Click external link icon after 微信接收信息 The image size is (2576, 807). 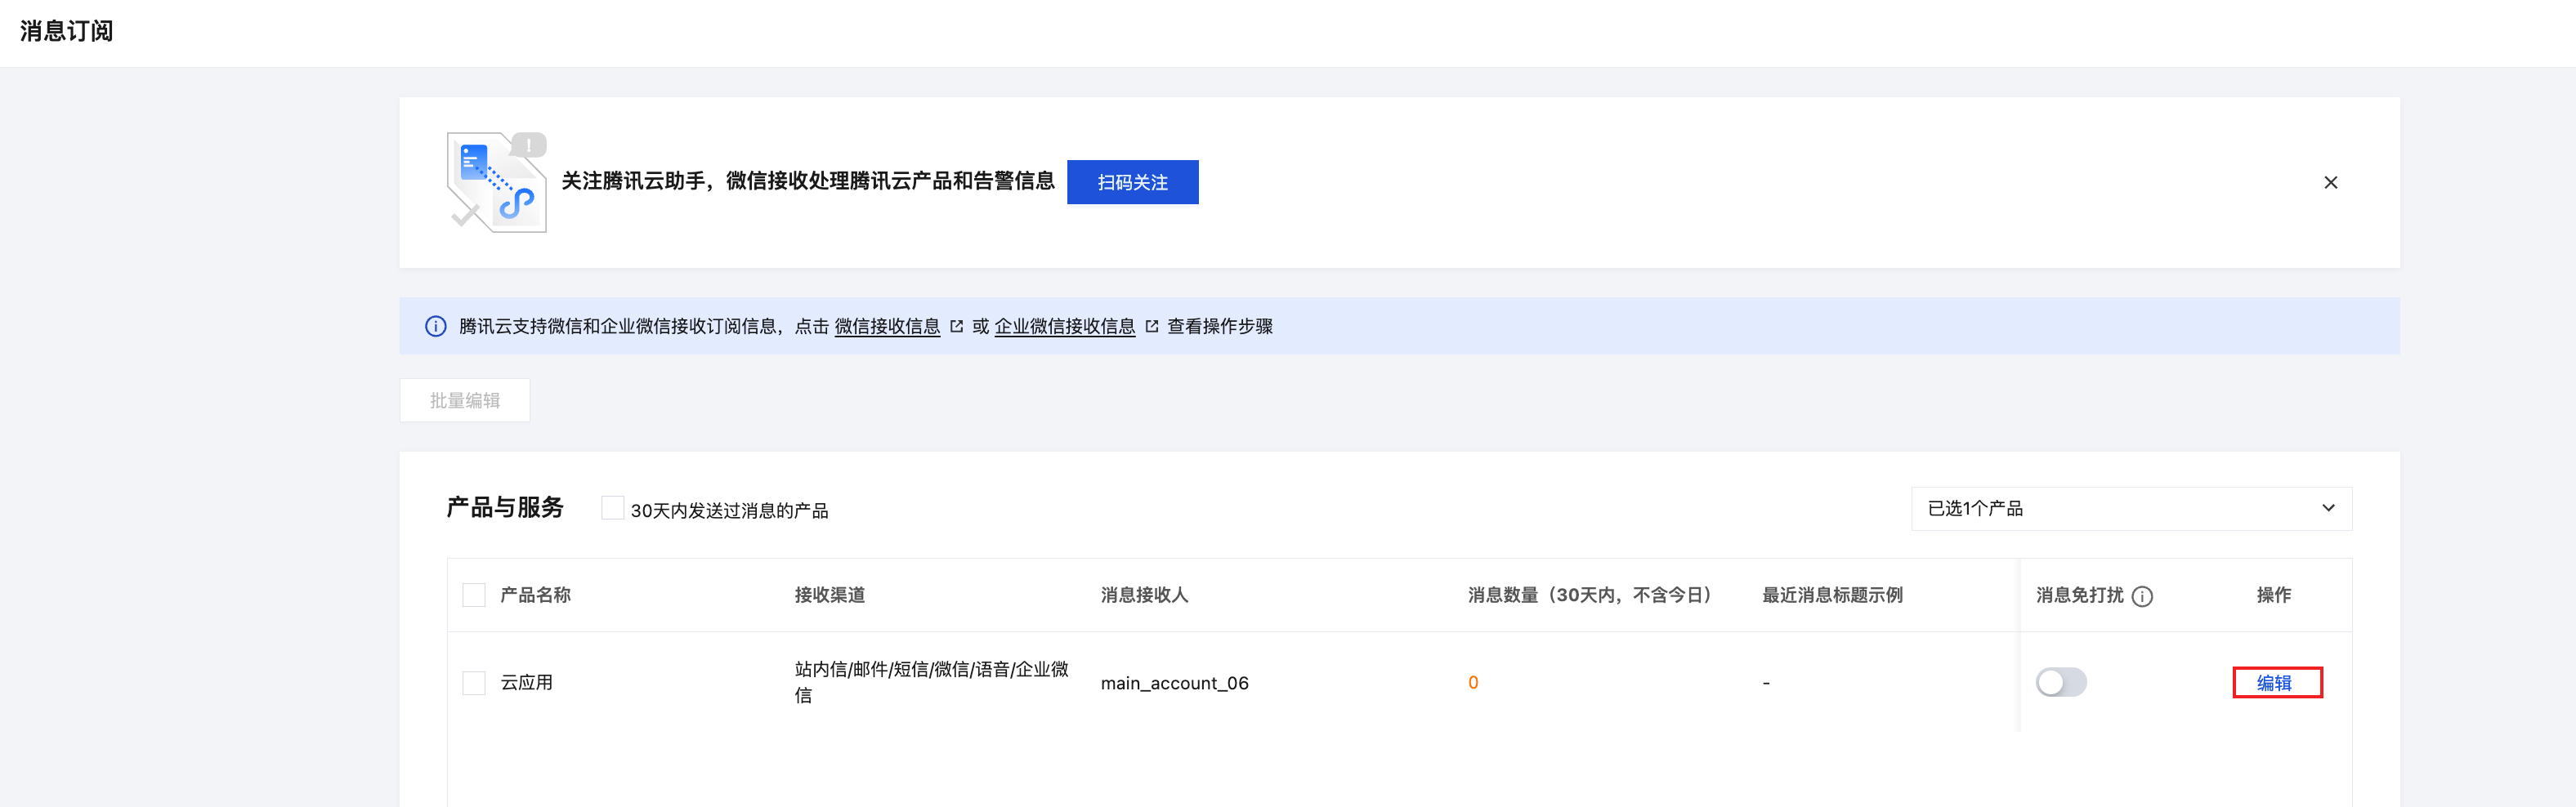[x=956, y=326]
